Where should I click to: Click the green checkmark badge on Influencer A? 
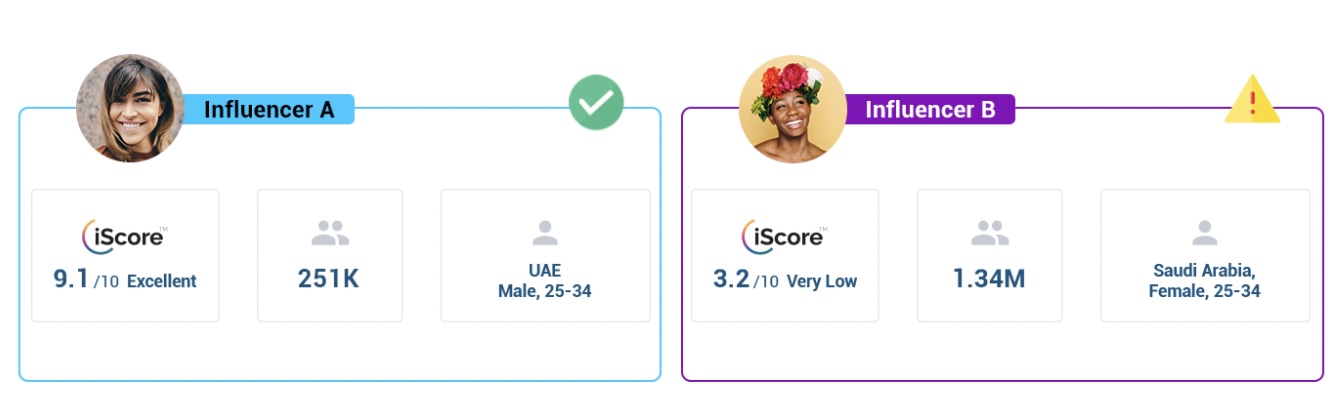click(596, 103)
